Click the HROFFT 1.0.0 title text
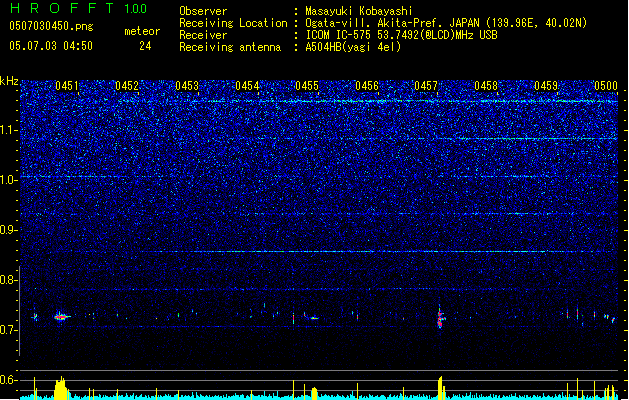 [x=78, y=8]
